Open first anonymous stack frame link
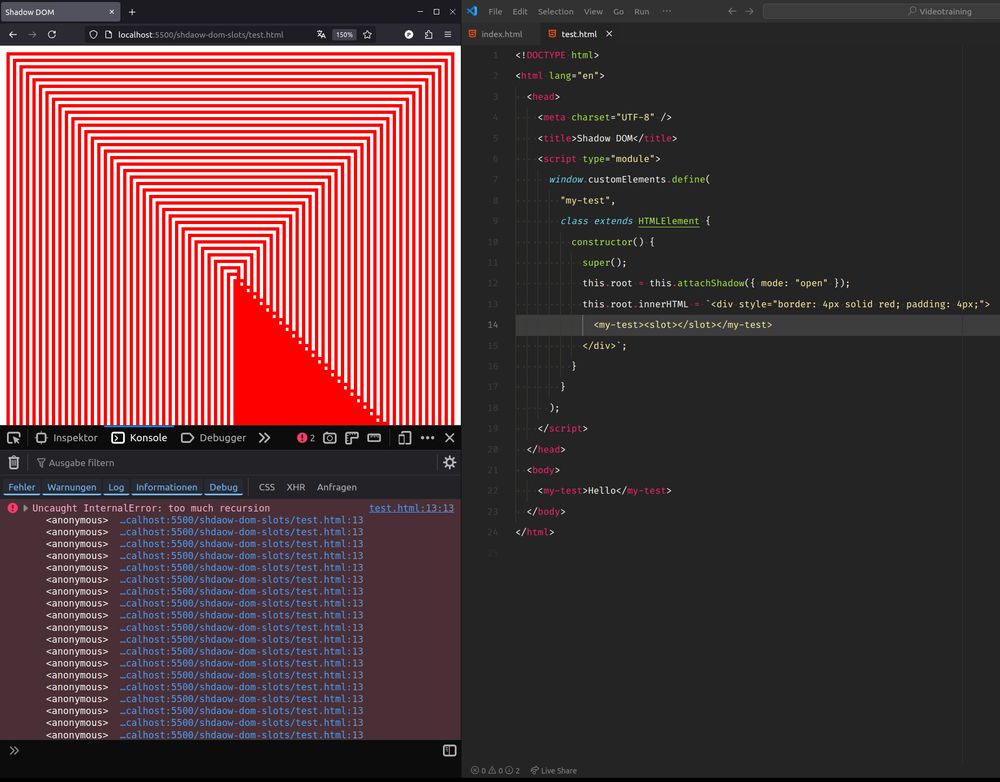 (241, 520)
